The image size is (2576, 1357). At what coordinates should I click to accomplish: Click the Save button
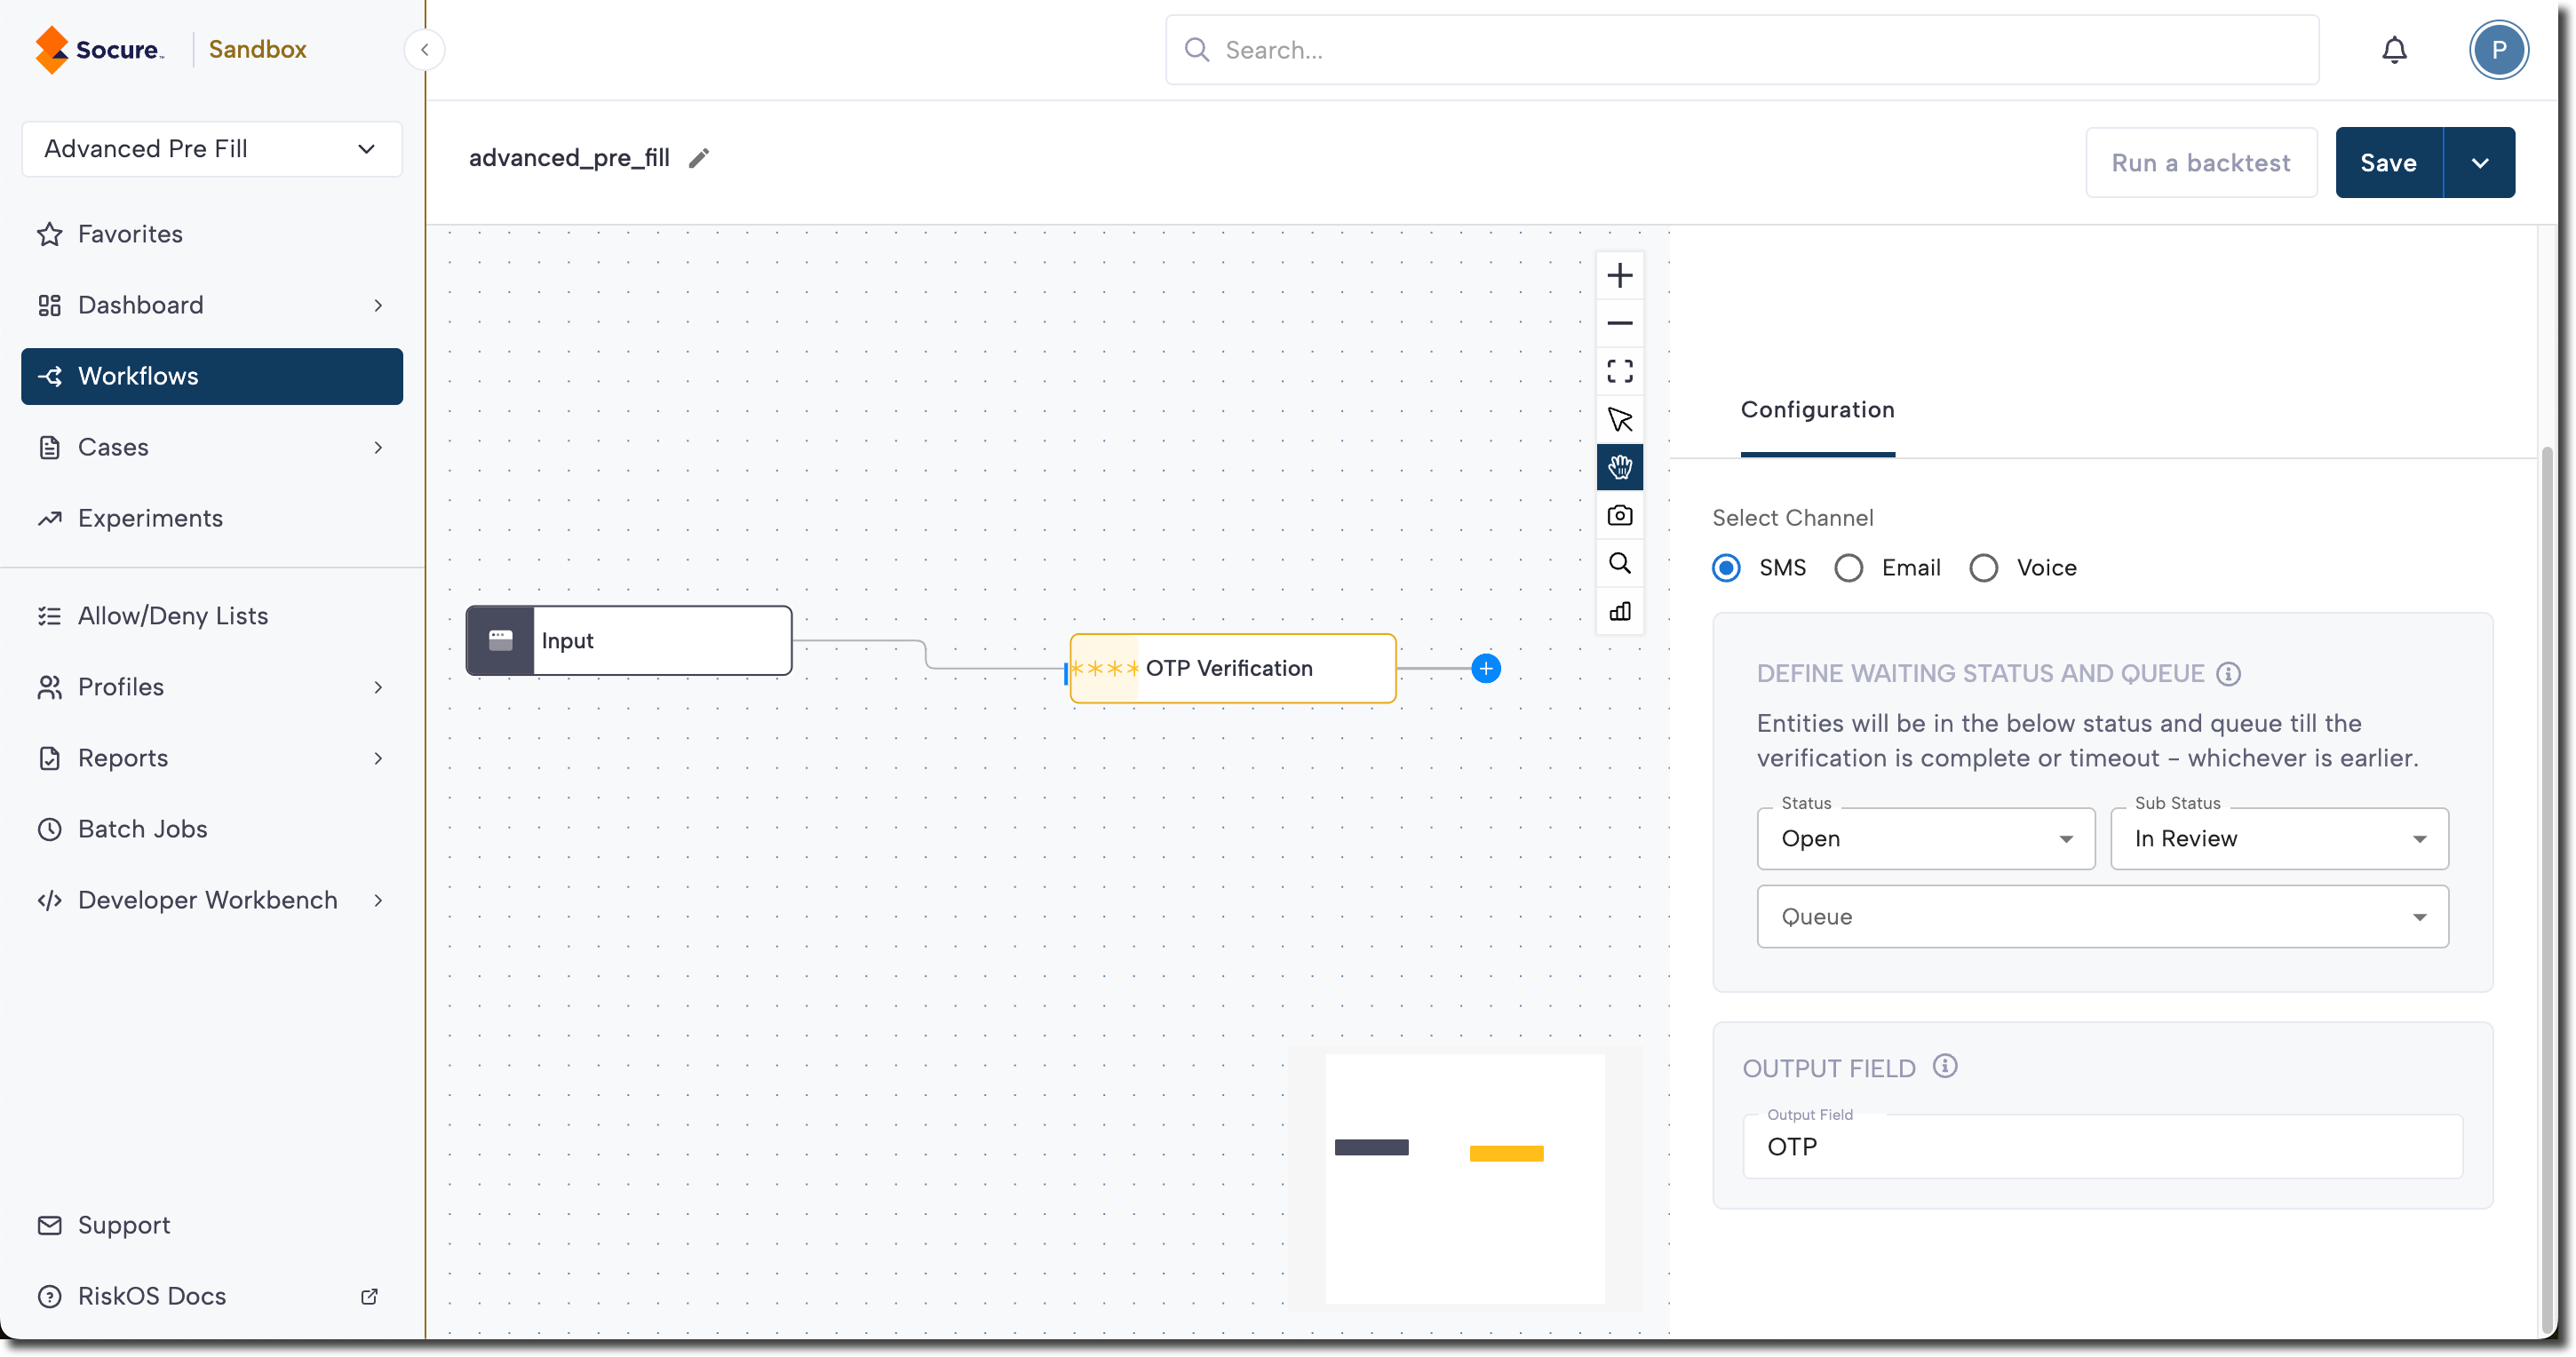tap(2388, 162)
